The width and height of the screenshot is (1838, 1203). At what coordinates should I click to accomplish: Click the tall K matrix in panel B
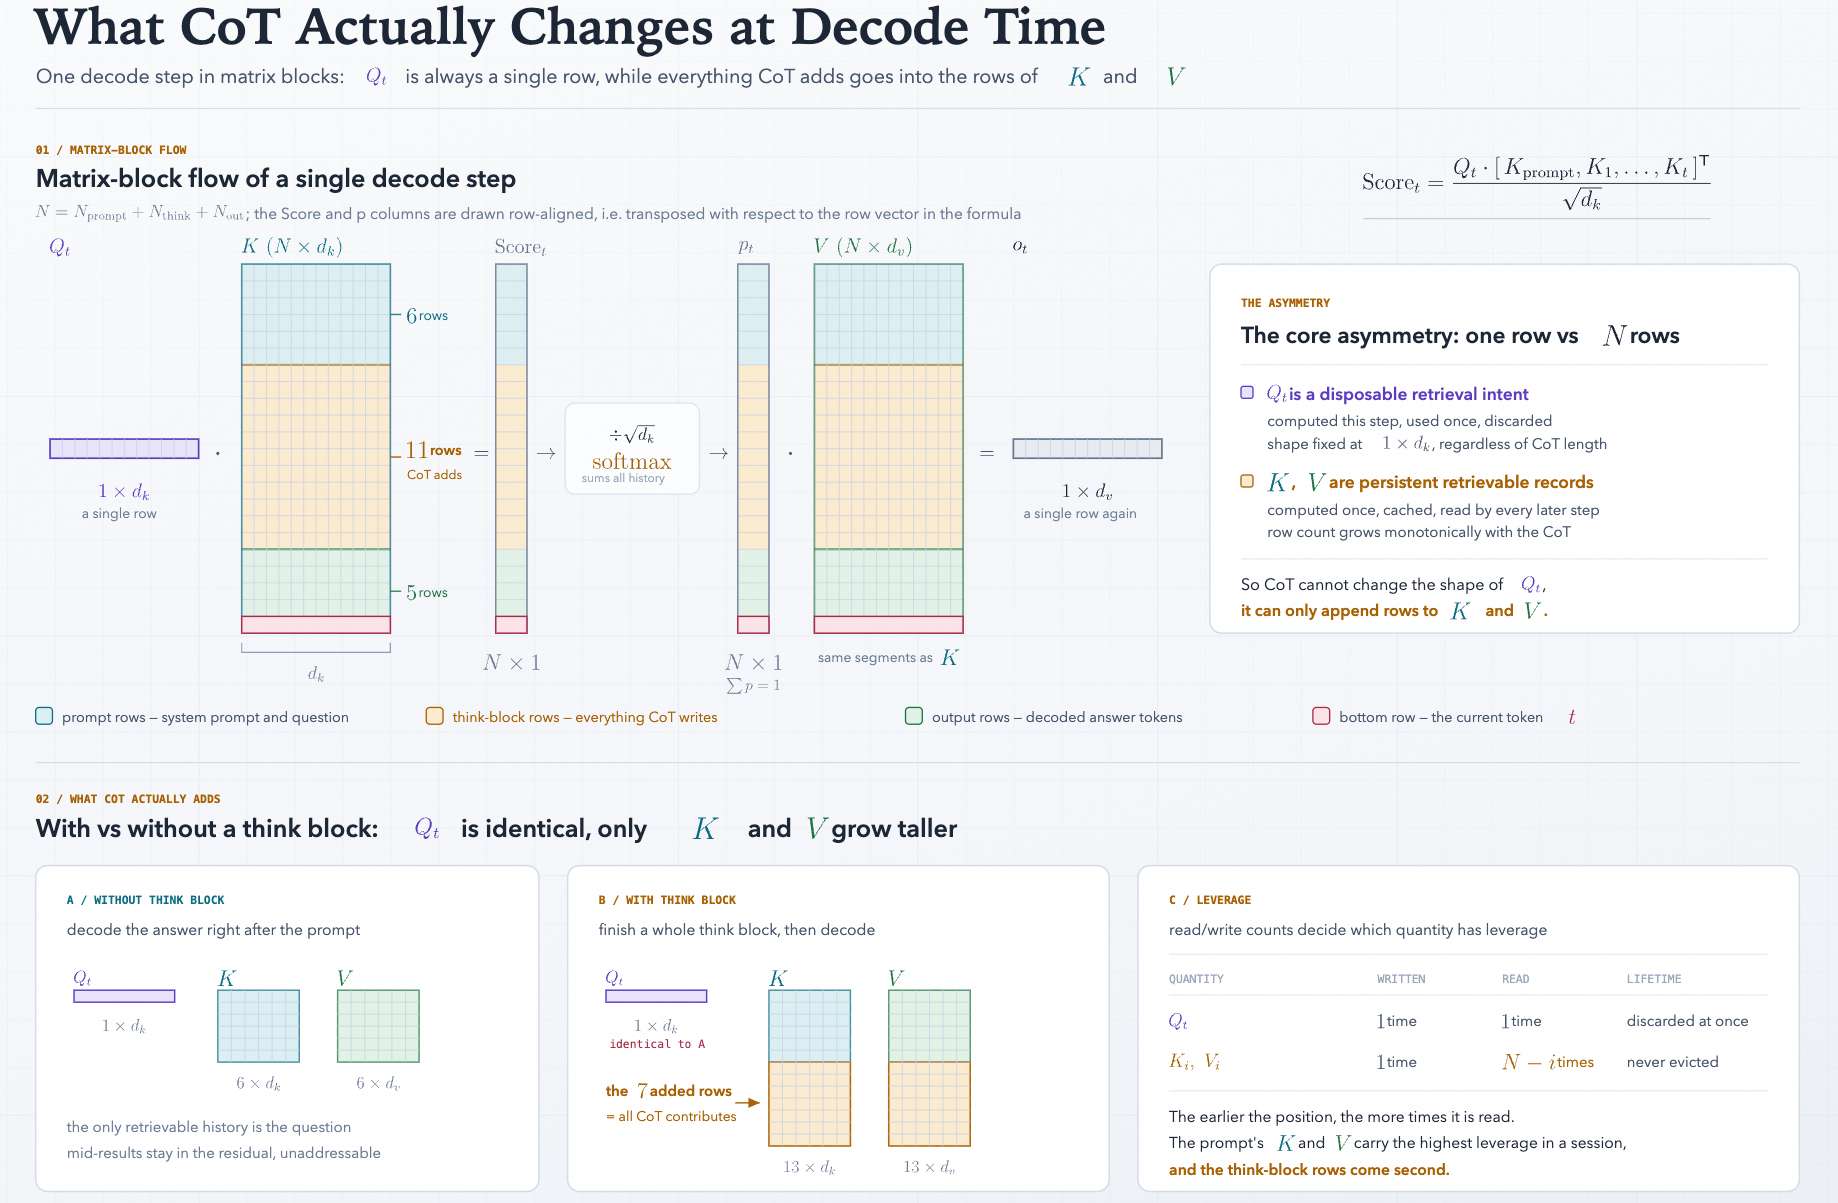[810, 1068]
